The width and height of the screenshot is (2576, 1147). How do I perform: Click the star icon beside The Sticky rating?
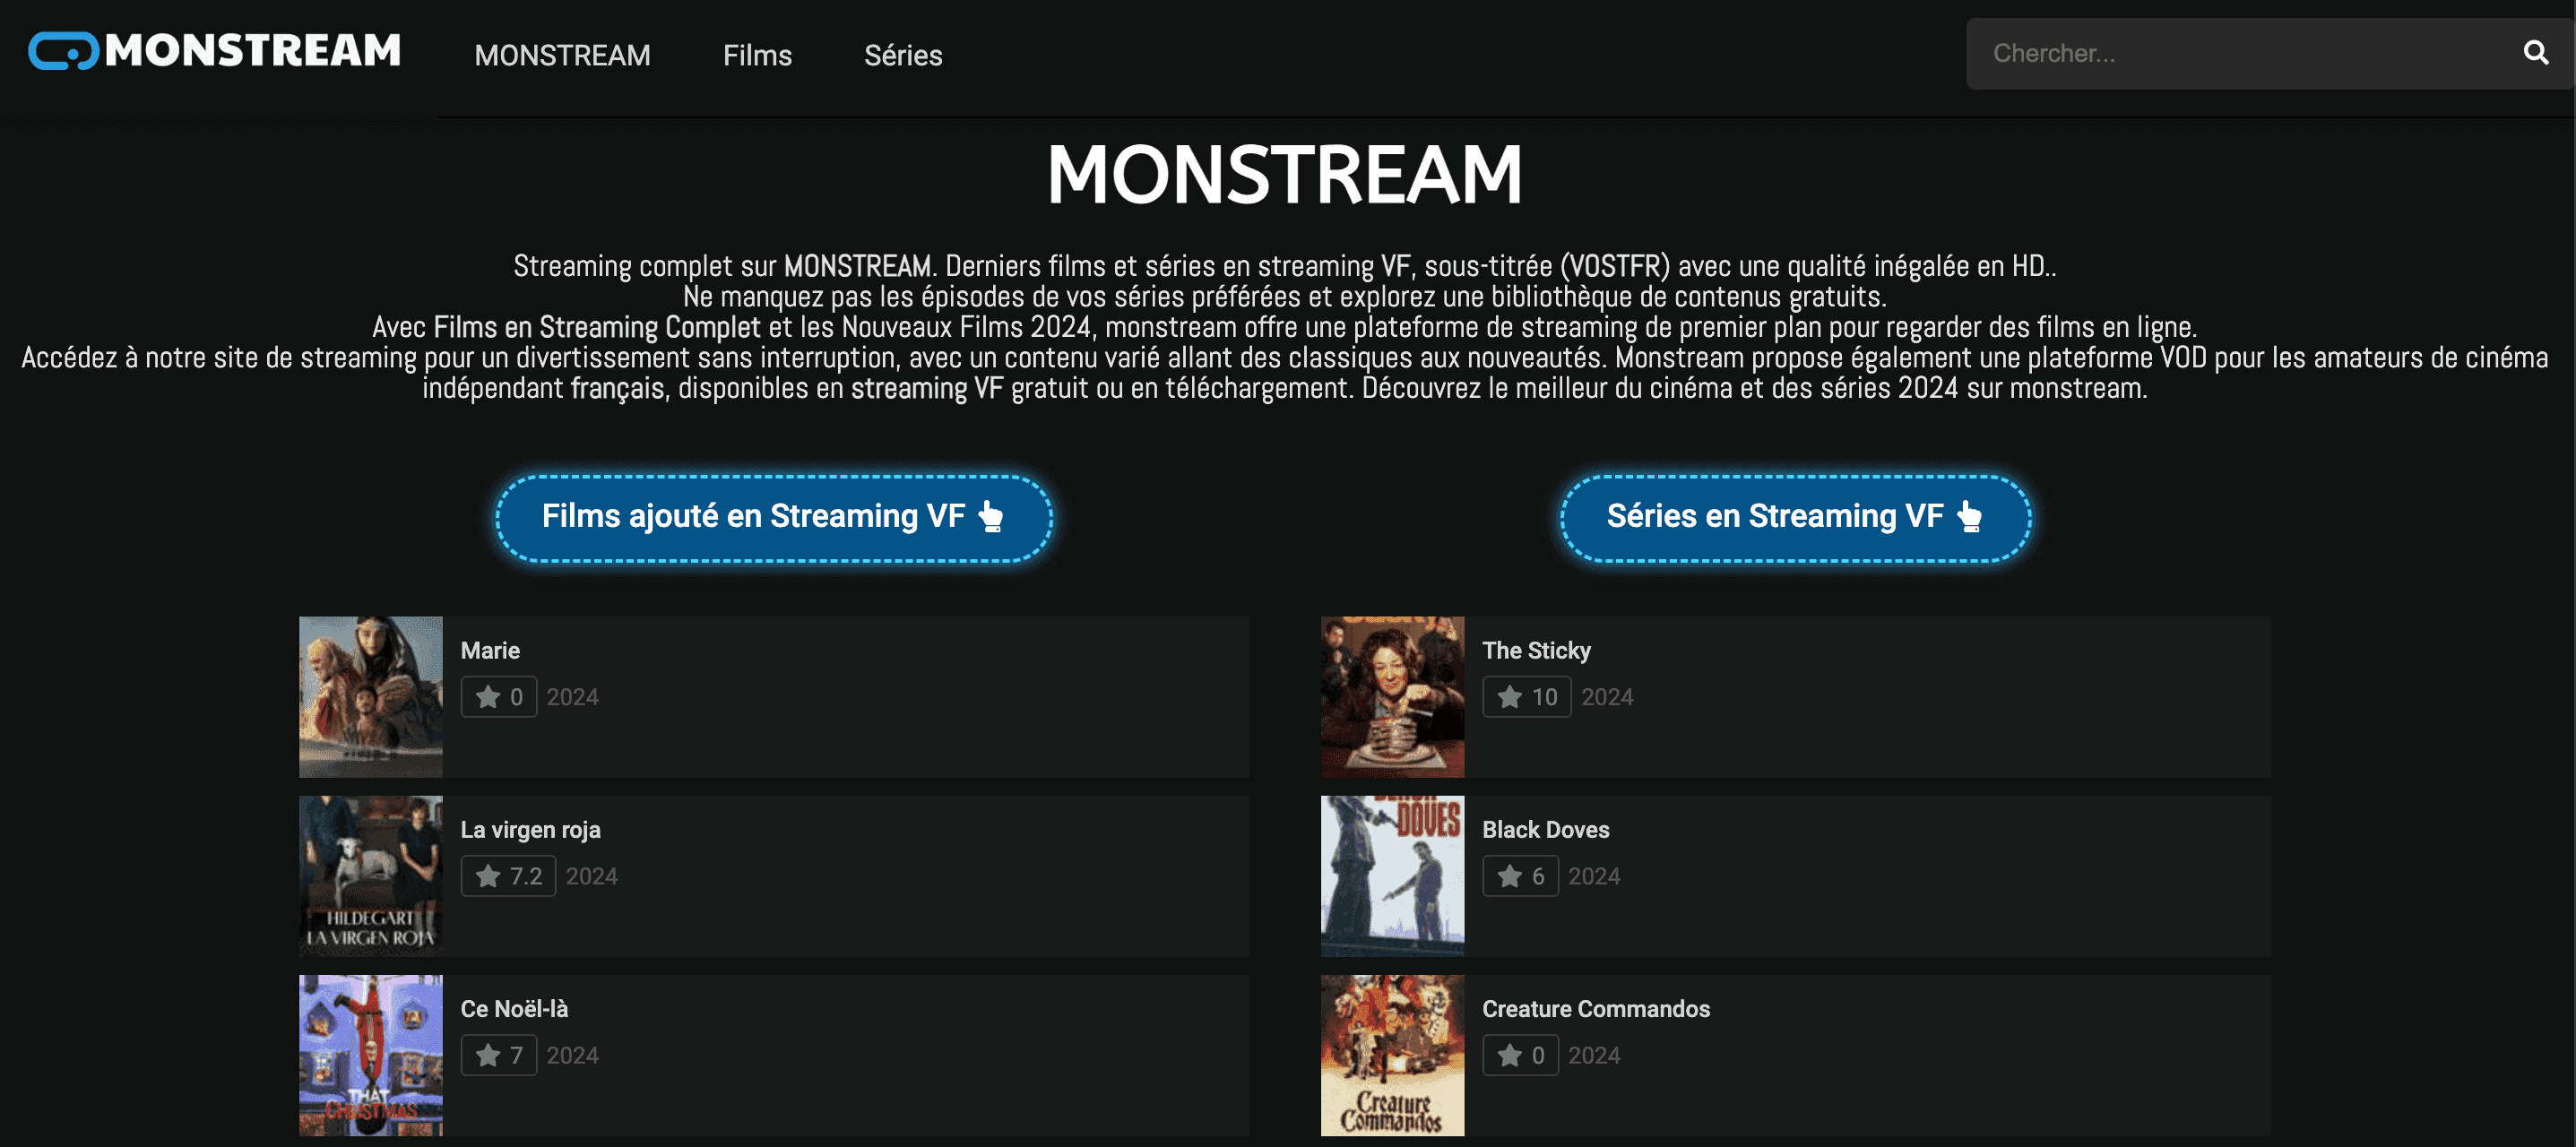coord(1509,696)
